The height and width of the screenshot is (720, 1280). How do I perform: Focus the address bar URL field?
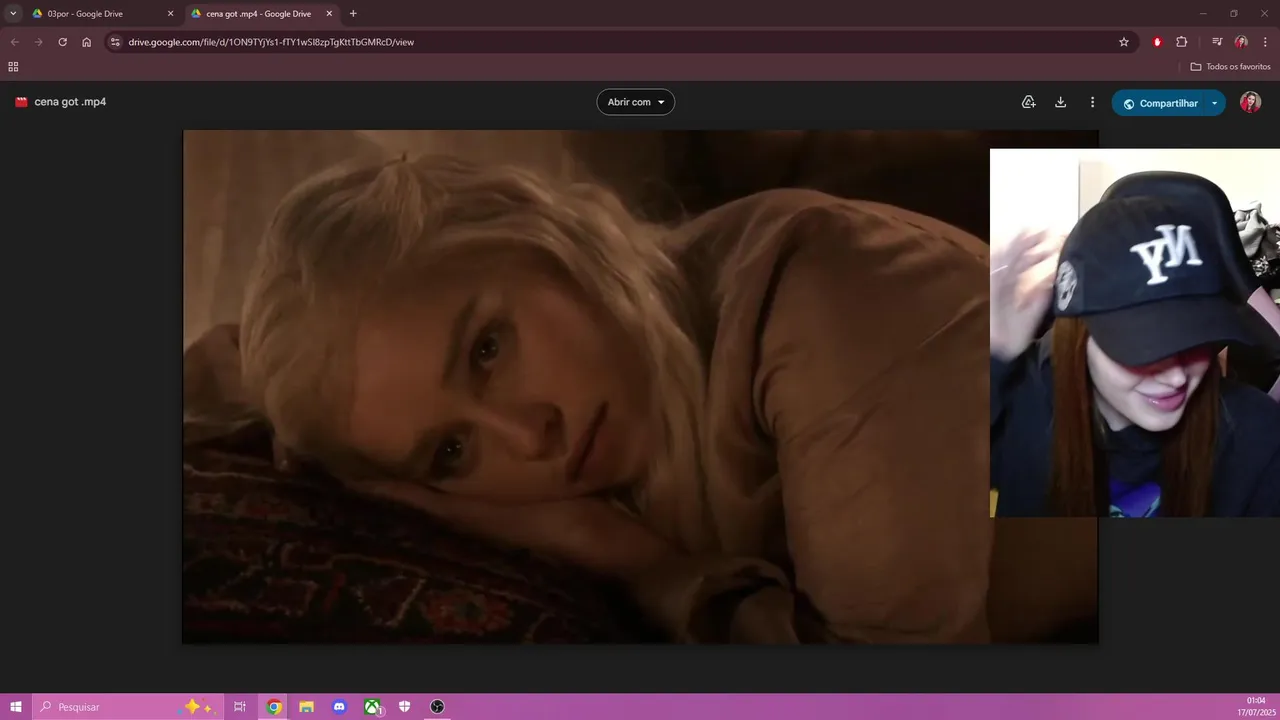click(x=620, y=42)
